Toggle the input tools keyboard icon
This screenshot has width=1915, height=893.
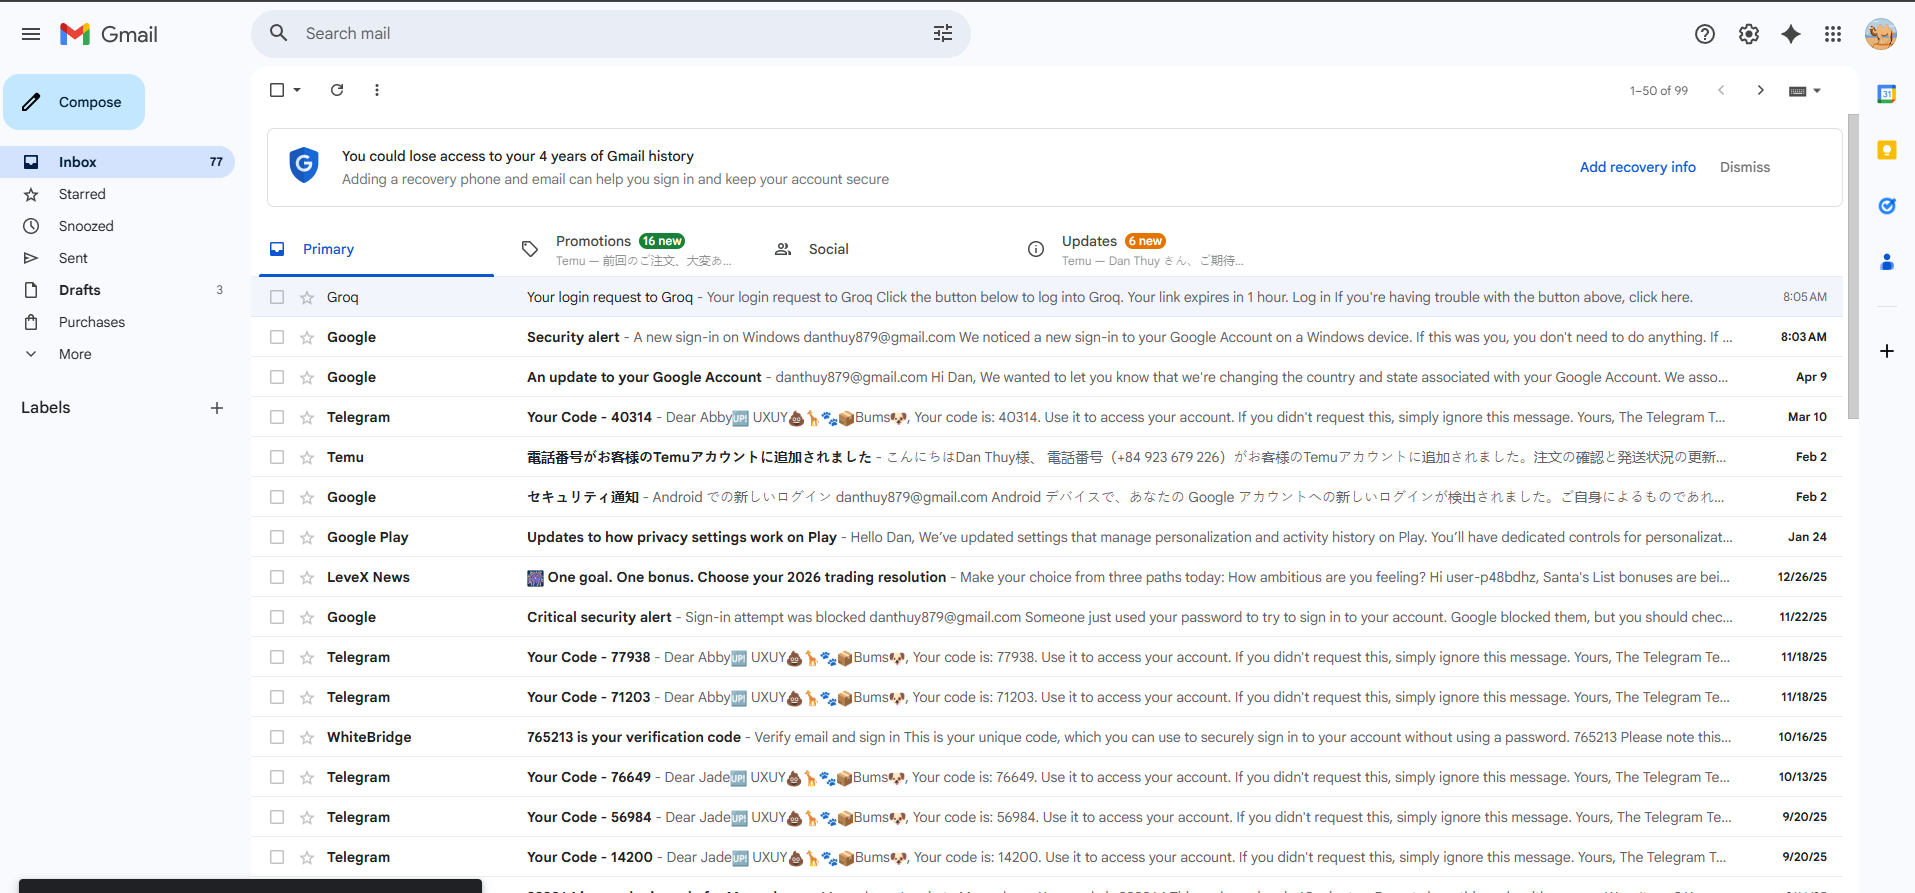pos(1797,91)
